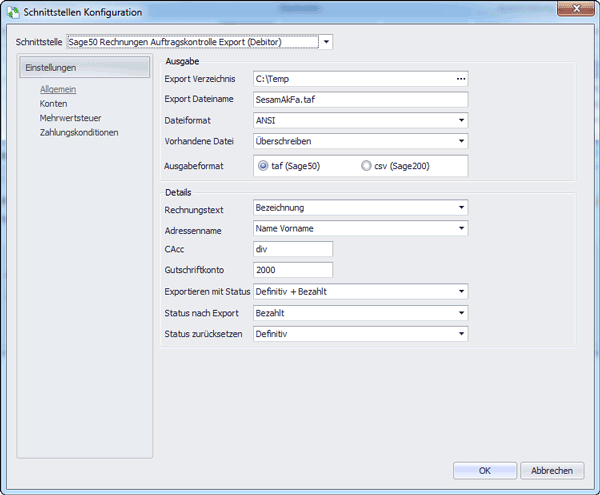
Task: Open the Adressenname dropdown
Action: click(x=461, y=228)
